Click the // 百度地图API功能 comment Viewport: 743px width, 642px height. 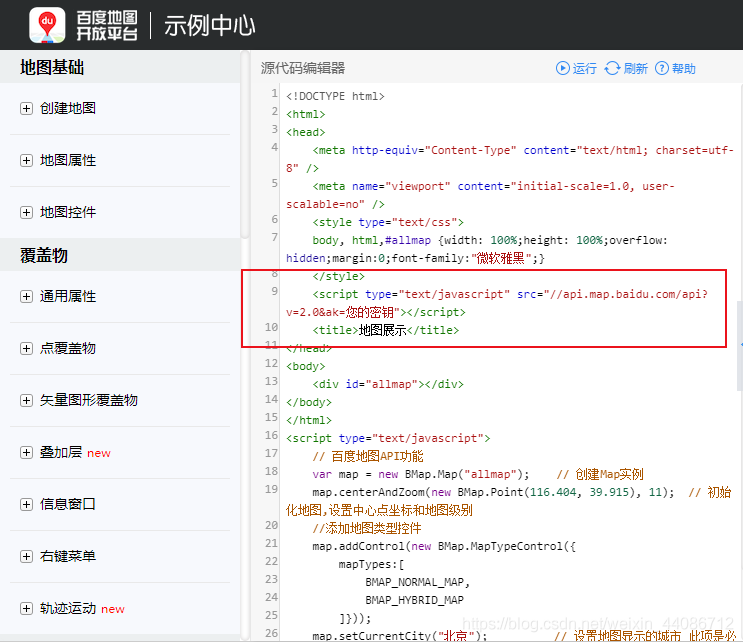point(368,456)
